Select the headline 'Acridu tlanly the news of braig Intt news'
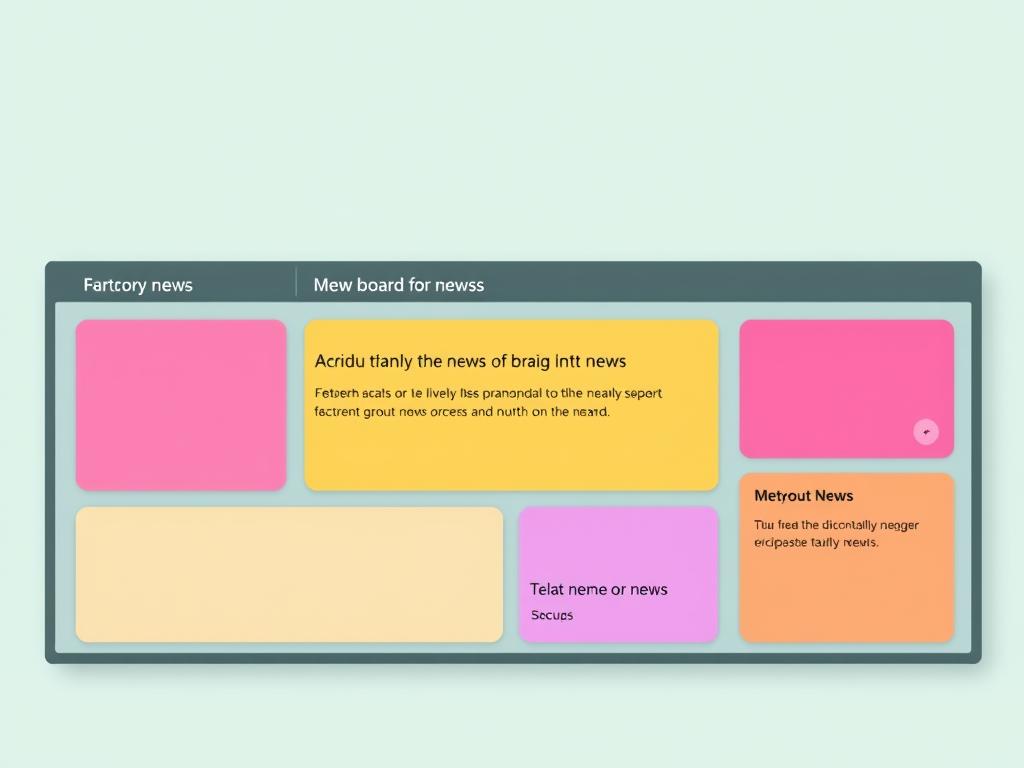 pyautogui.click(x=470, y=361)
